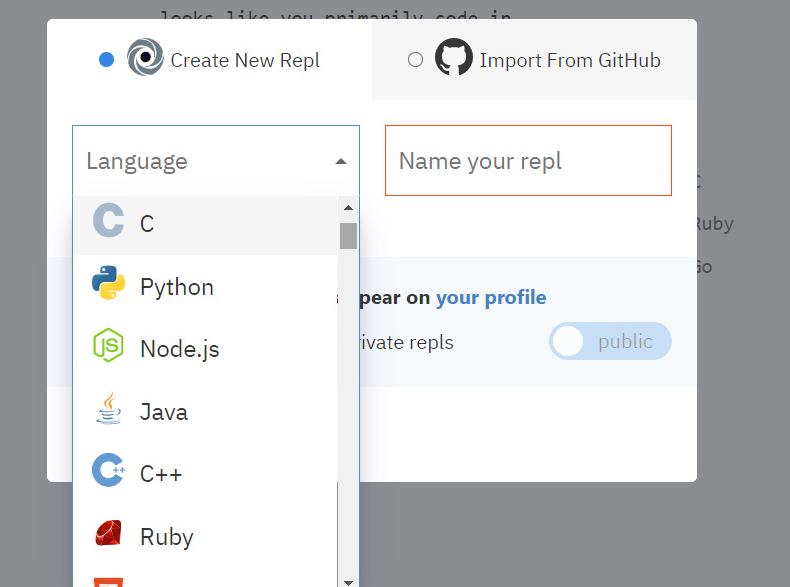Open the Create New Repl tab label
Viewport: 790px width, 587px height.
click(x=245, y=60)
